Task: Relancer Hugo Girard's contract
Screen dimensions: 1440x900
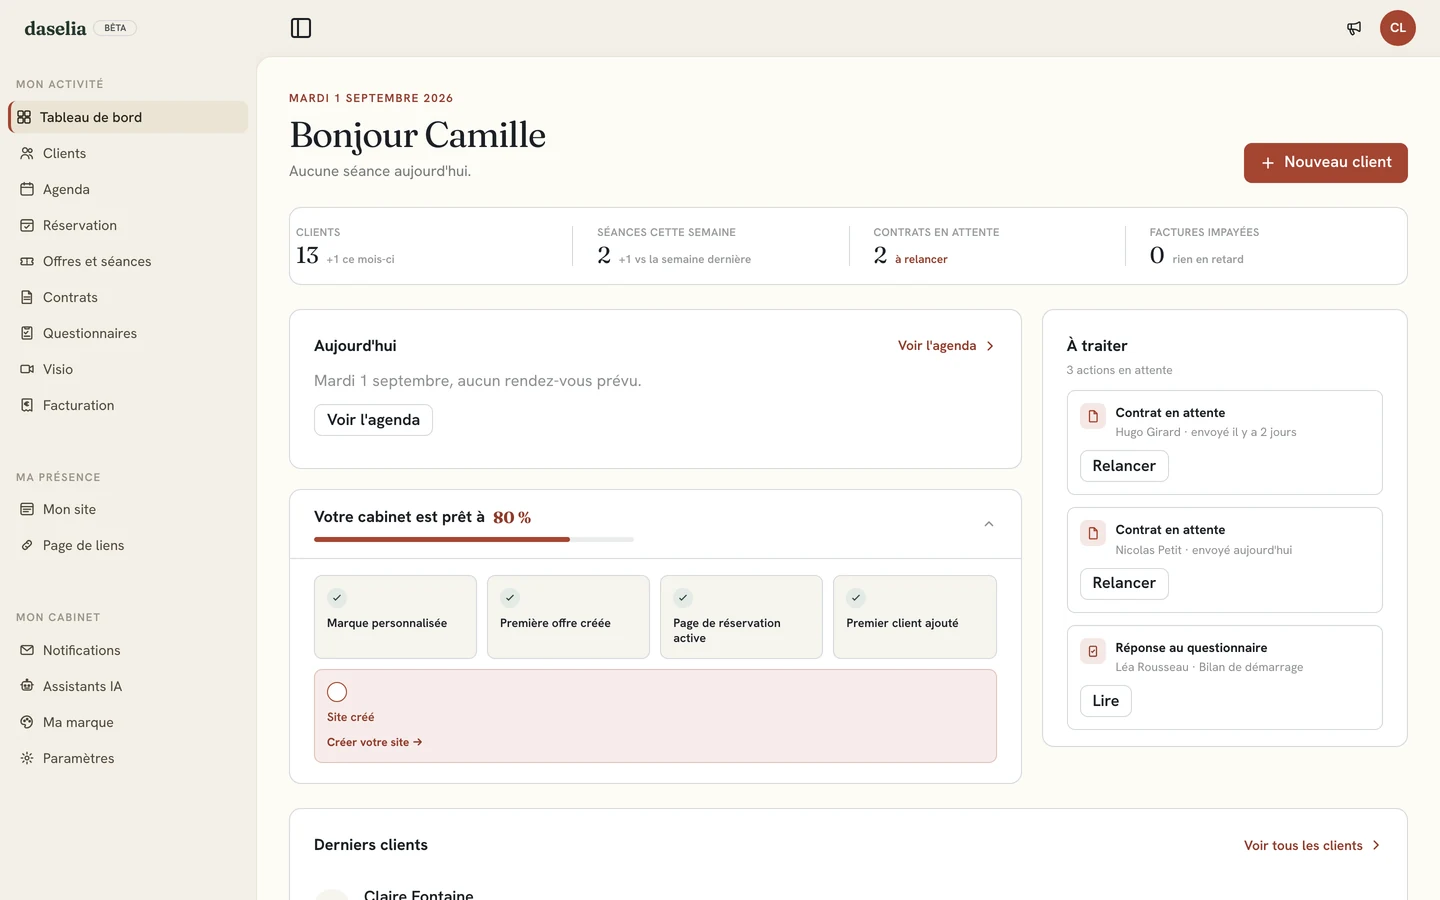Action: click(x=1124, y=466)
